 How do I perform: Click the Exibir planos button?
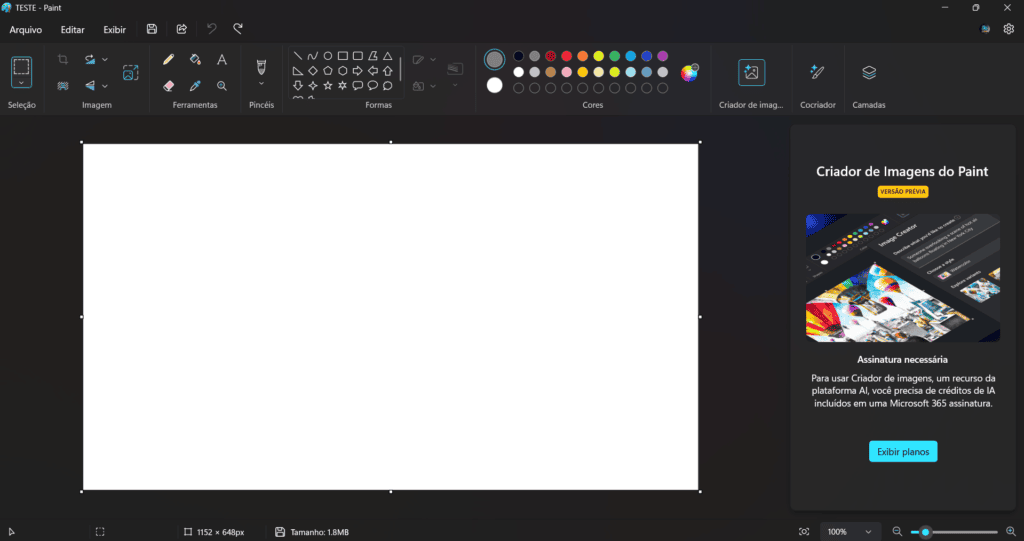(903, 452)
